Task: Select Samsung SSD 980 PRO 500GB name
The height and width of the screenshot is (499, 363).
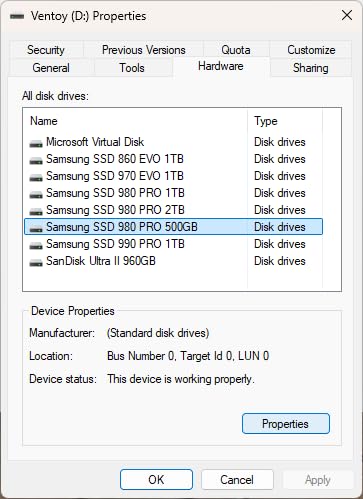Action: [x=122, y=227]
